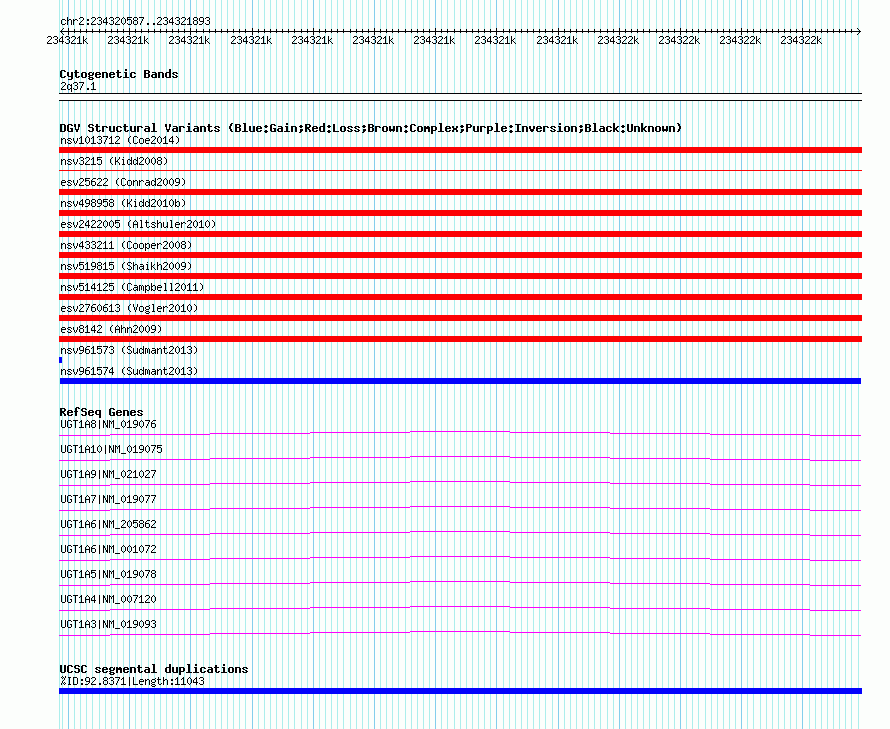The height and width of the screenshot is (729, 890).
Task: Click the magenta gene line under UGT1A8
Action: click(x=460, y=434)
